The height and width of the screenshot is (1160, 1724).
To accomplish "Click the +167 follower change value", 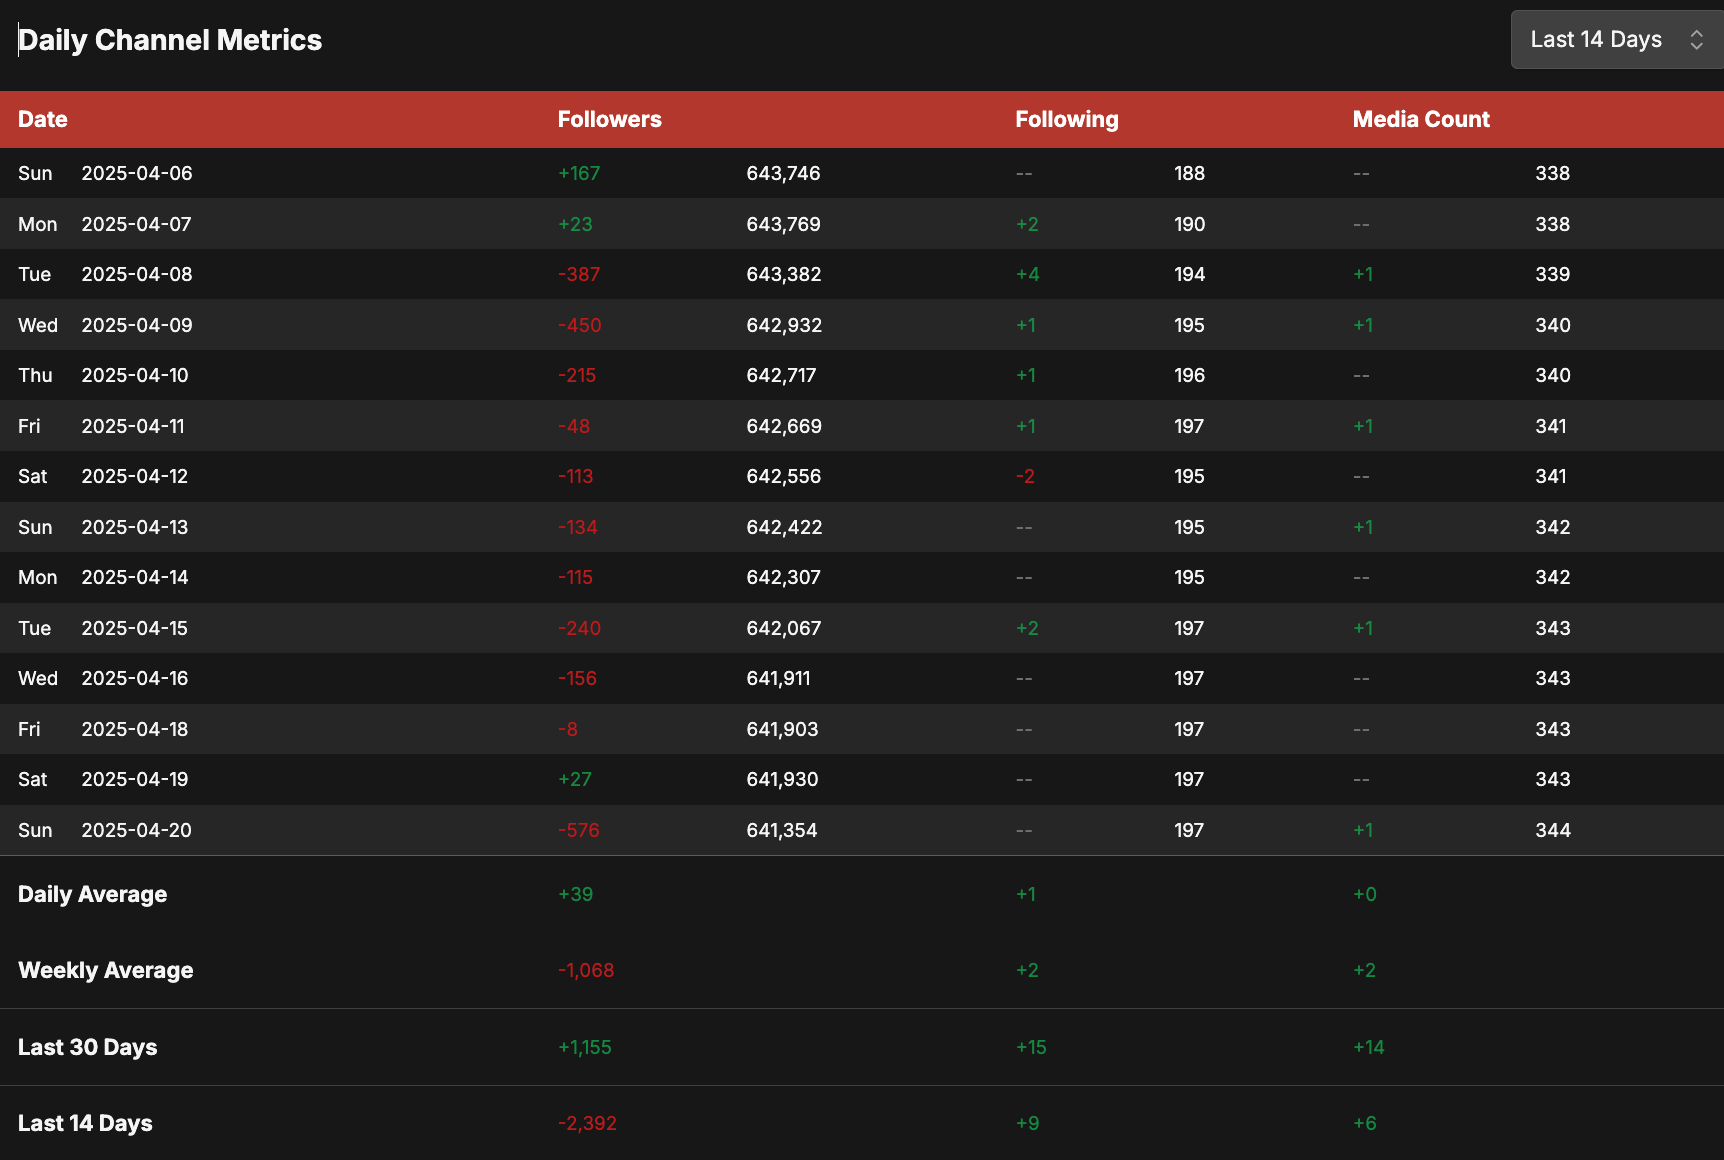I will click(579, 173).
